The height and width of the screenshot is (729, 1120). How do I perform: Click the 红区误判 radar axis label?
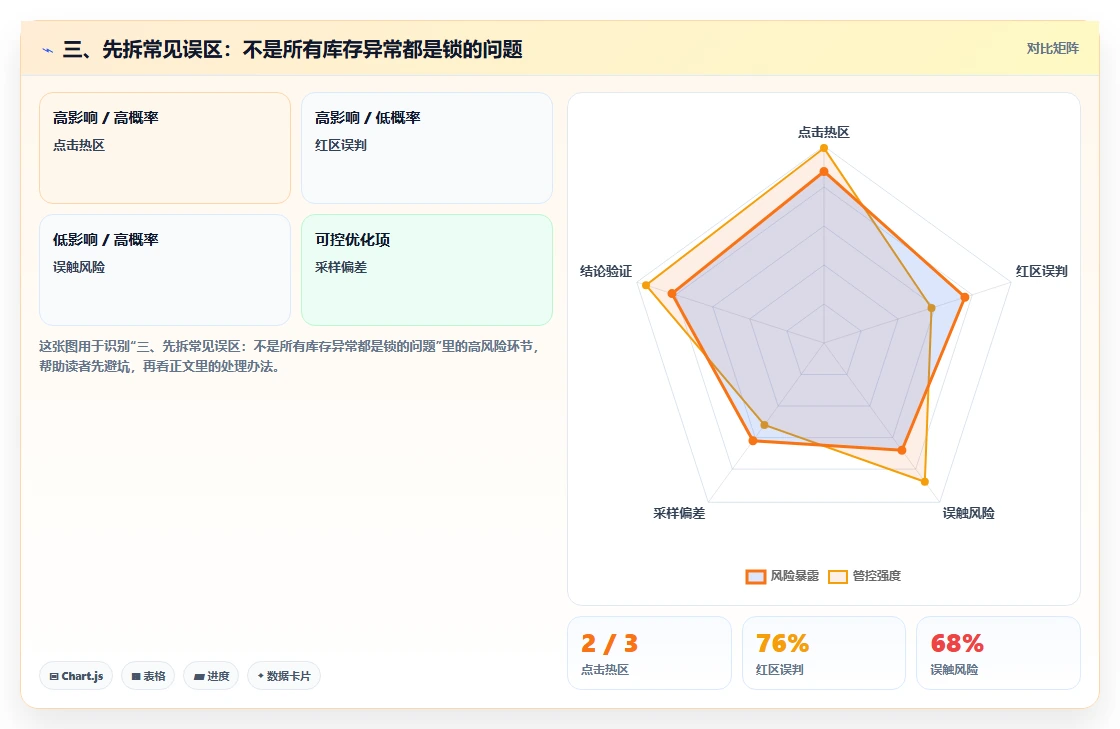tap(1041, 271)
